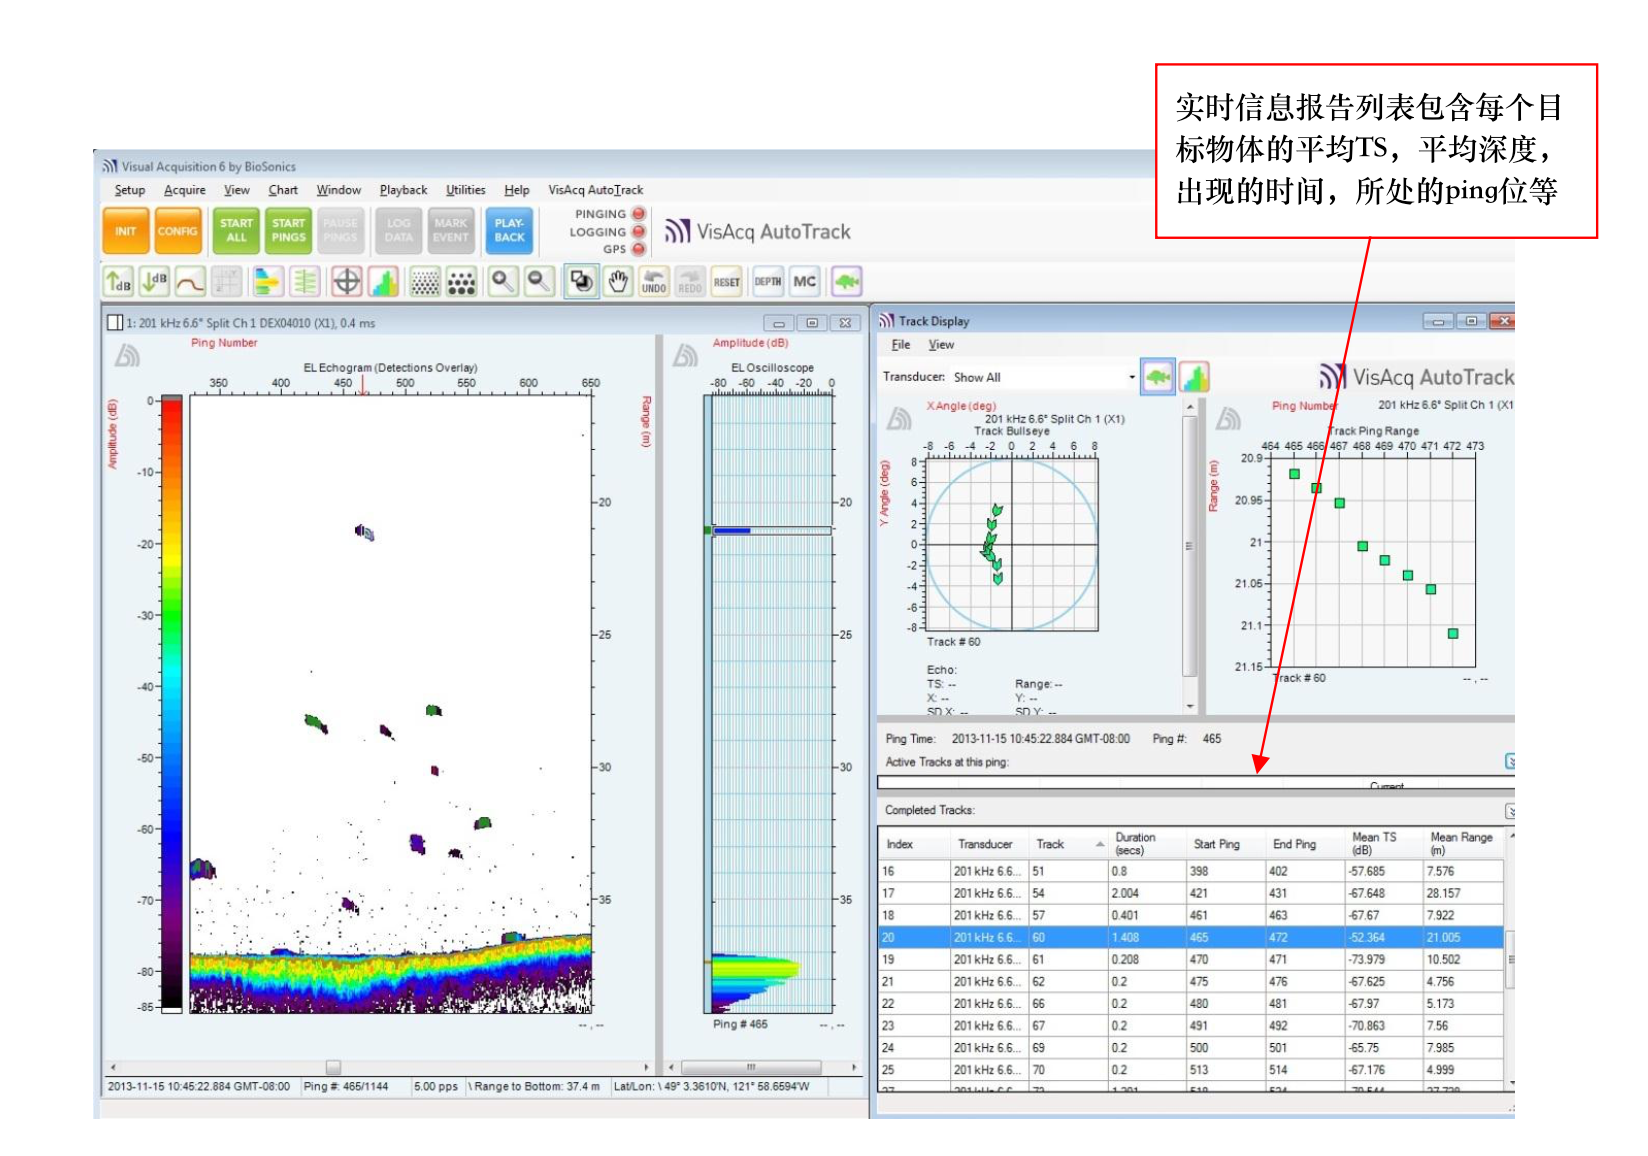Open the VisAcq AutoTrack menu

595,190
